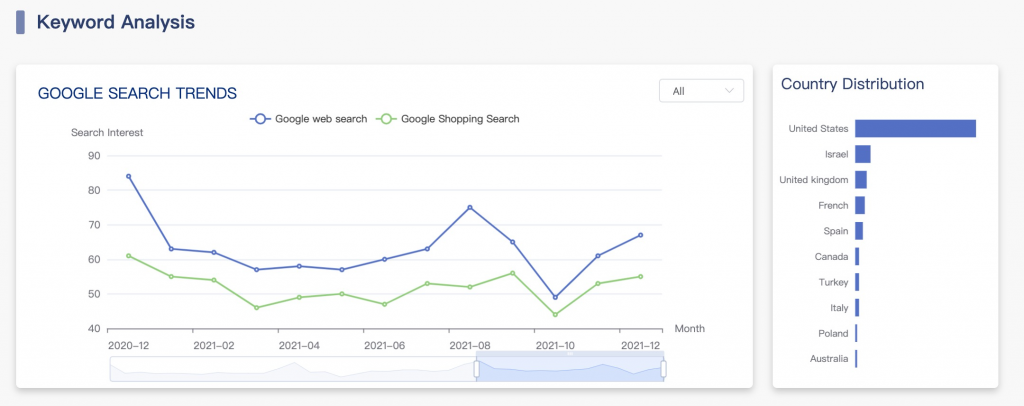The width and height of the screenshot is (1024, 406).
Task: Click shopping search low point at 2021-10
Action: (x=555, y=315)
